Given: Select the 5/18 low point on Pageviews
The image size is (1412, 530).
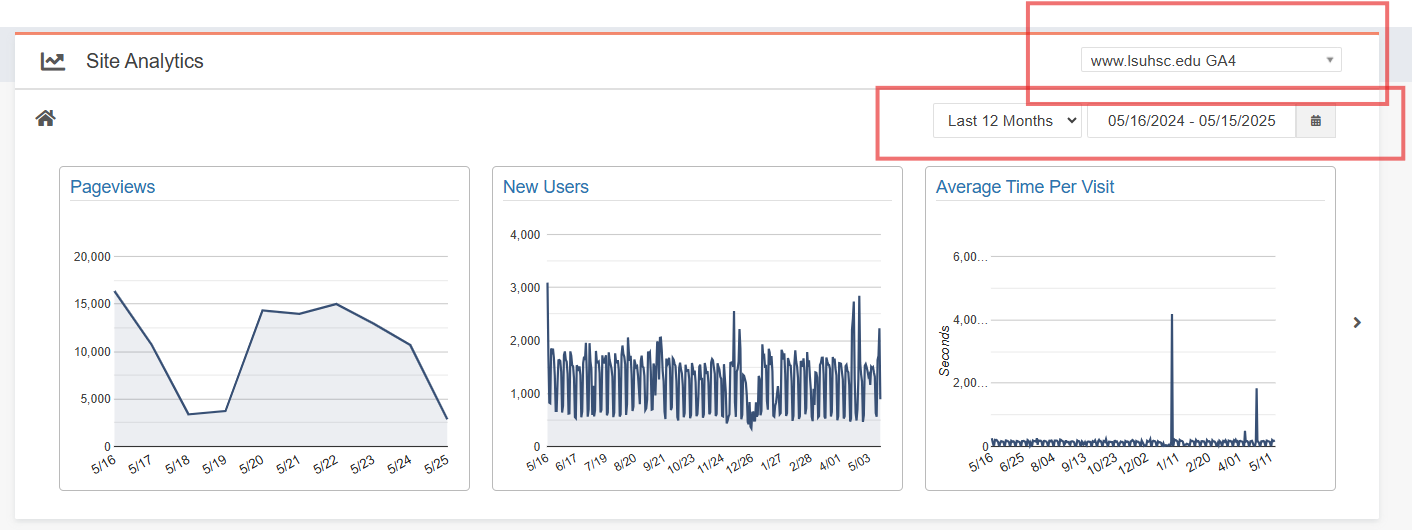Looking at the screenshot, I should click(188, 414).
